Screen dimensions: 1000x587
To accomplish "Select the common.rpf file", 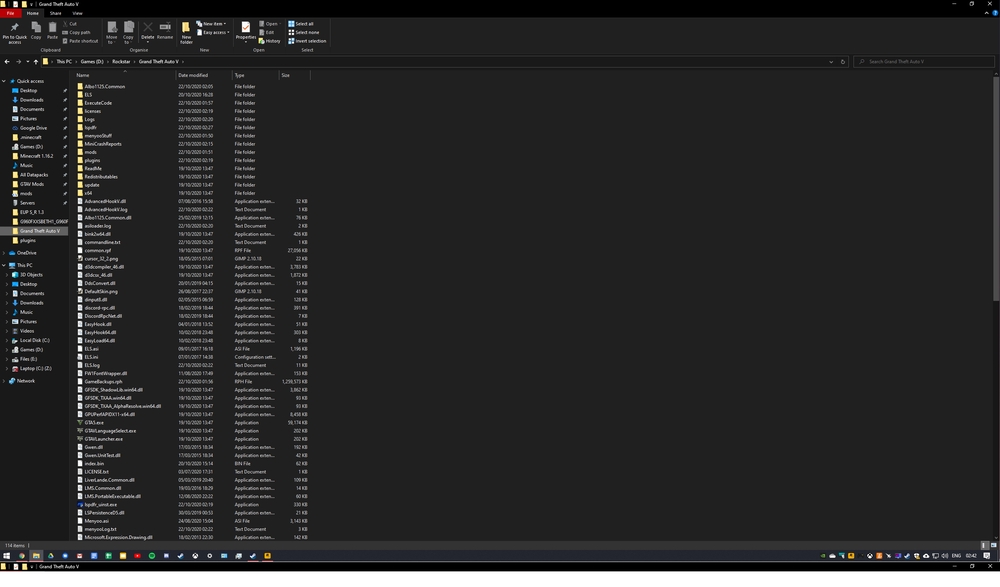I will click(97, 251).
